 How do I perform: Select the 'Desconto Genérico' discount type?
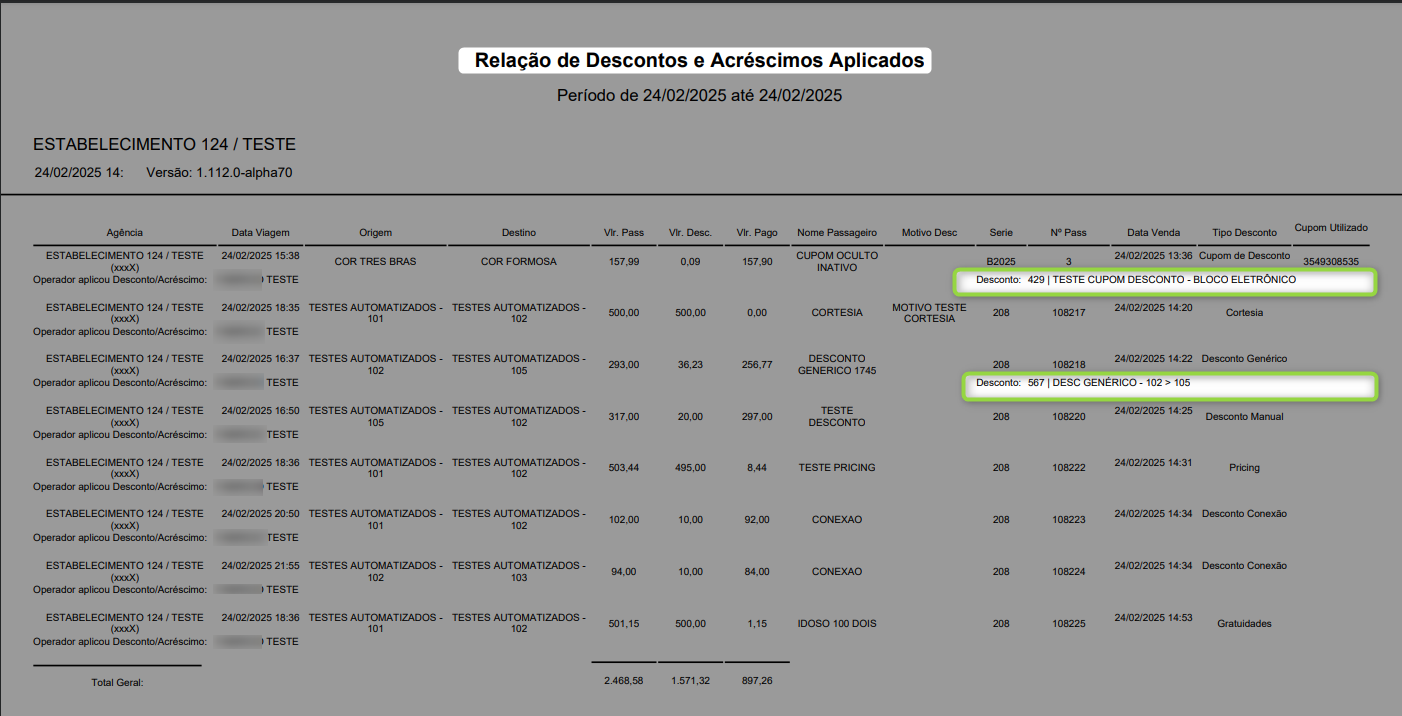click(x=1245, y=359)
